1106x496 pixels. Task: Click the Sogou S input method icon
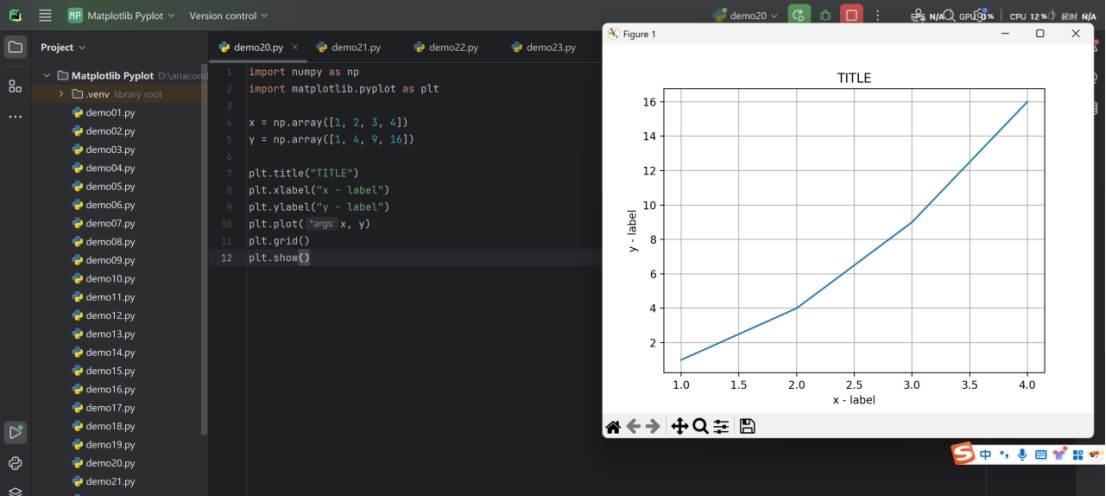click(x=964, y=454)
